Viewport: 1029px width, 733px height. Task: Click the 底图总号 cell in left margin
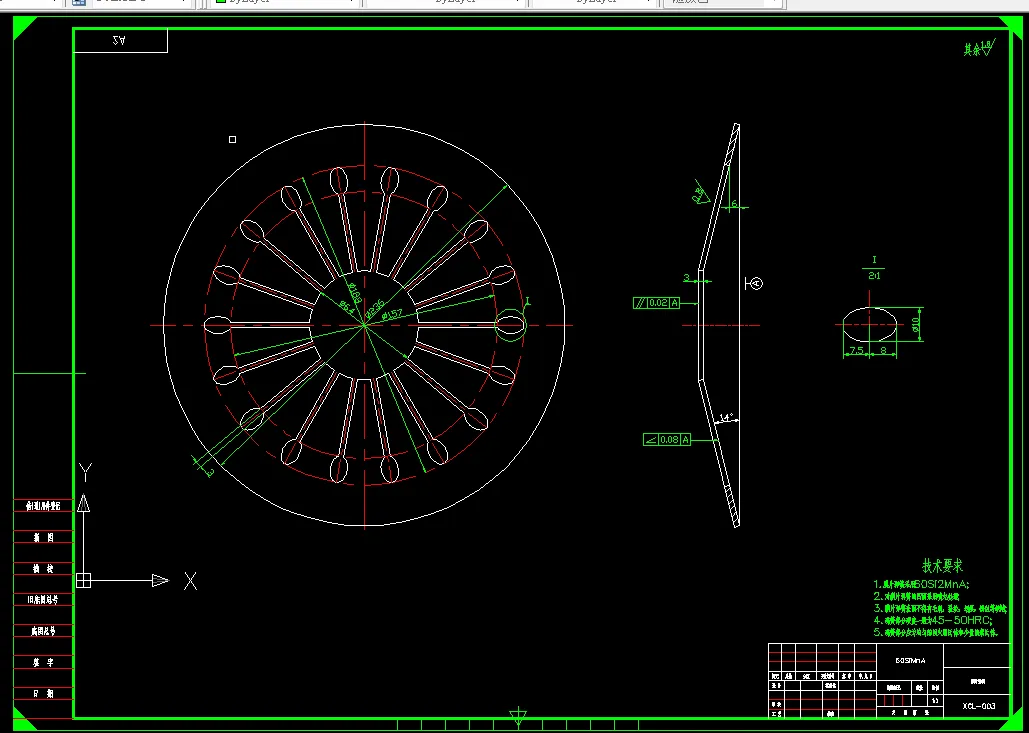(44, 631)
